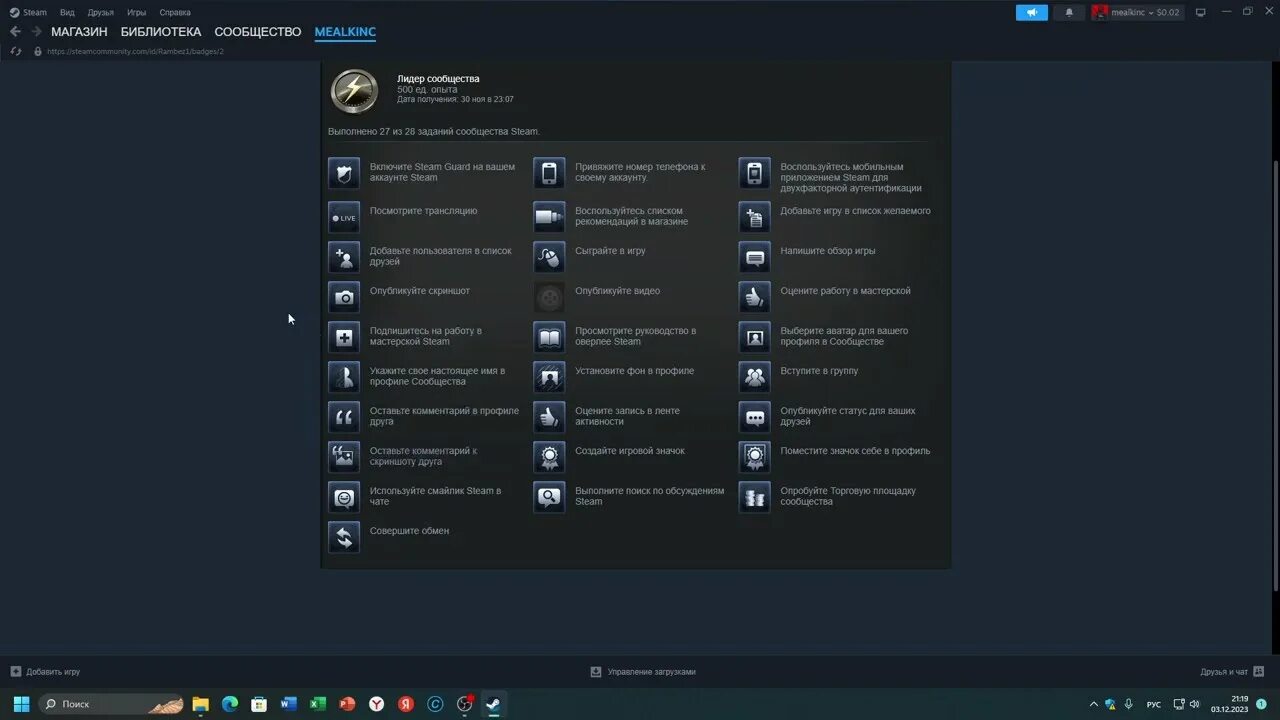Click the Community Market coins icon
The height and width of the screenshot is (720, 1280).
[x=755, y=497]
